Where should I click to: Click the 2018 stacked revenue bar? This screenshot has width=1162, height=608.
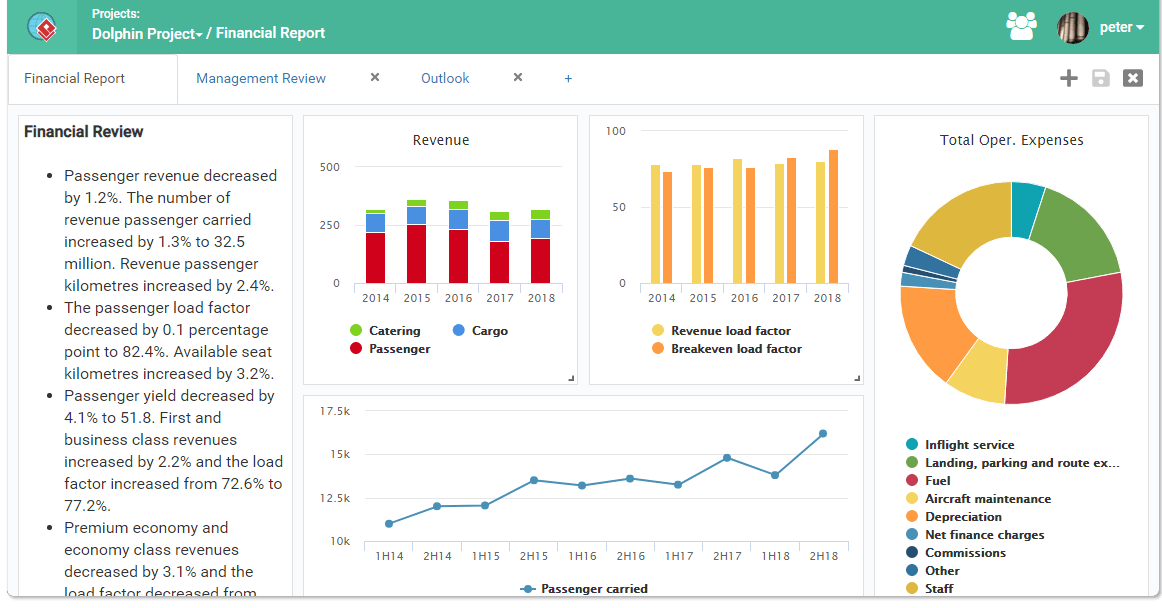click(540, 247)
